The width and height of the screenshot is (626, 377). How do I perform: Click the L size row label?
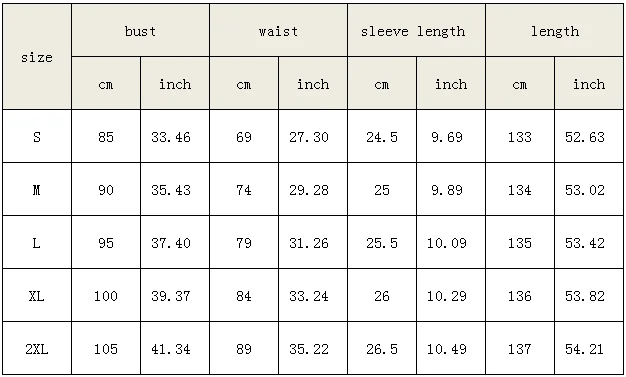click(37, 243)
